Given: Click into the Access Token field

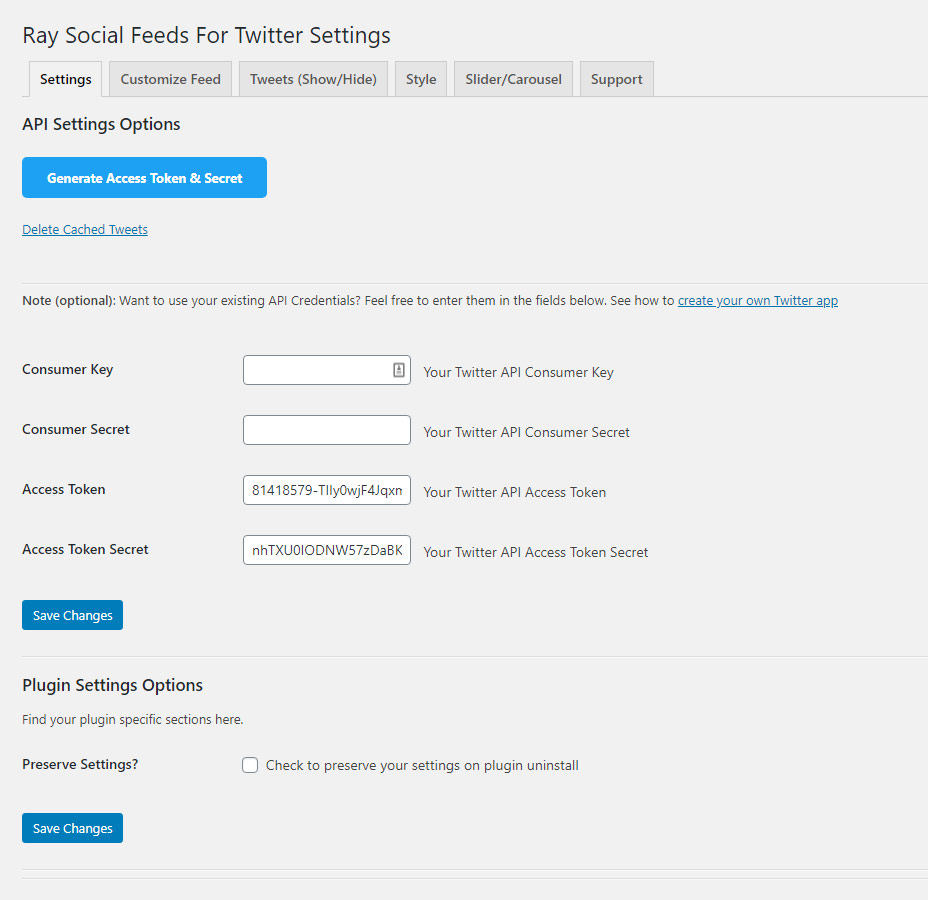Looking at the screenshot, I should [x=327, y=490].
